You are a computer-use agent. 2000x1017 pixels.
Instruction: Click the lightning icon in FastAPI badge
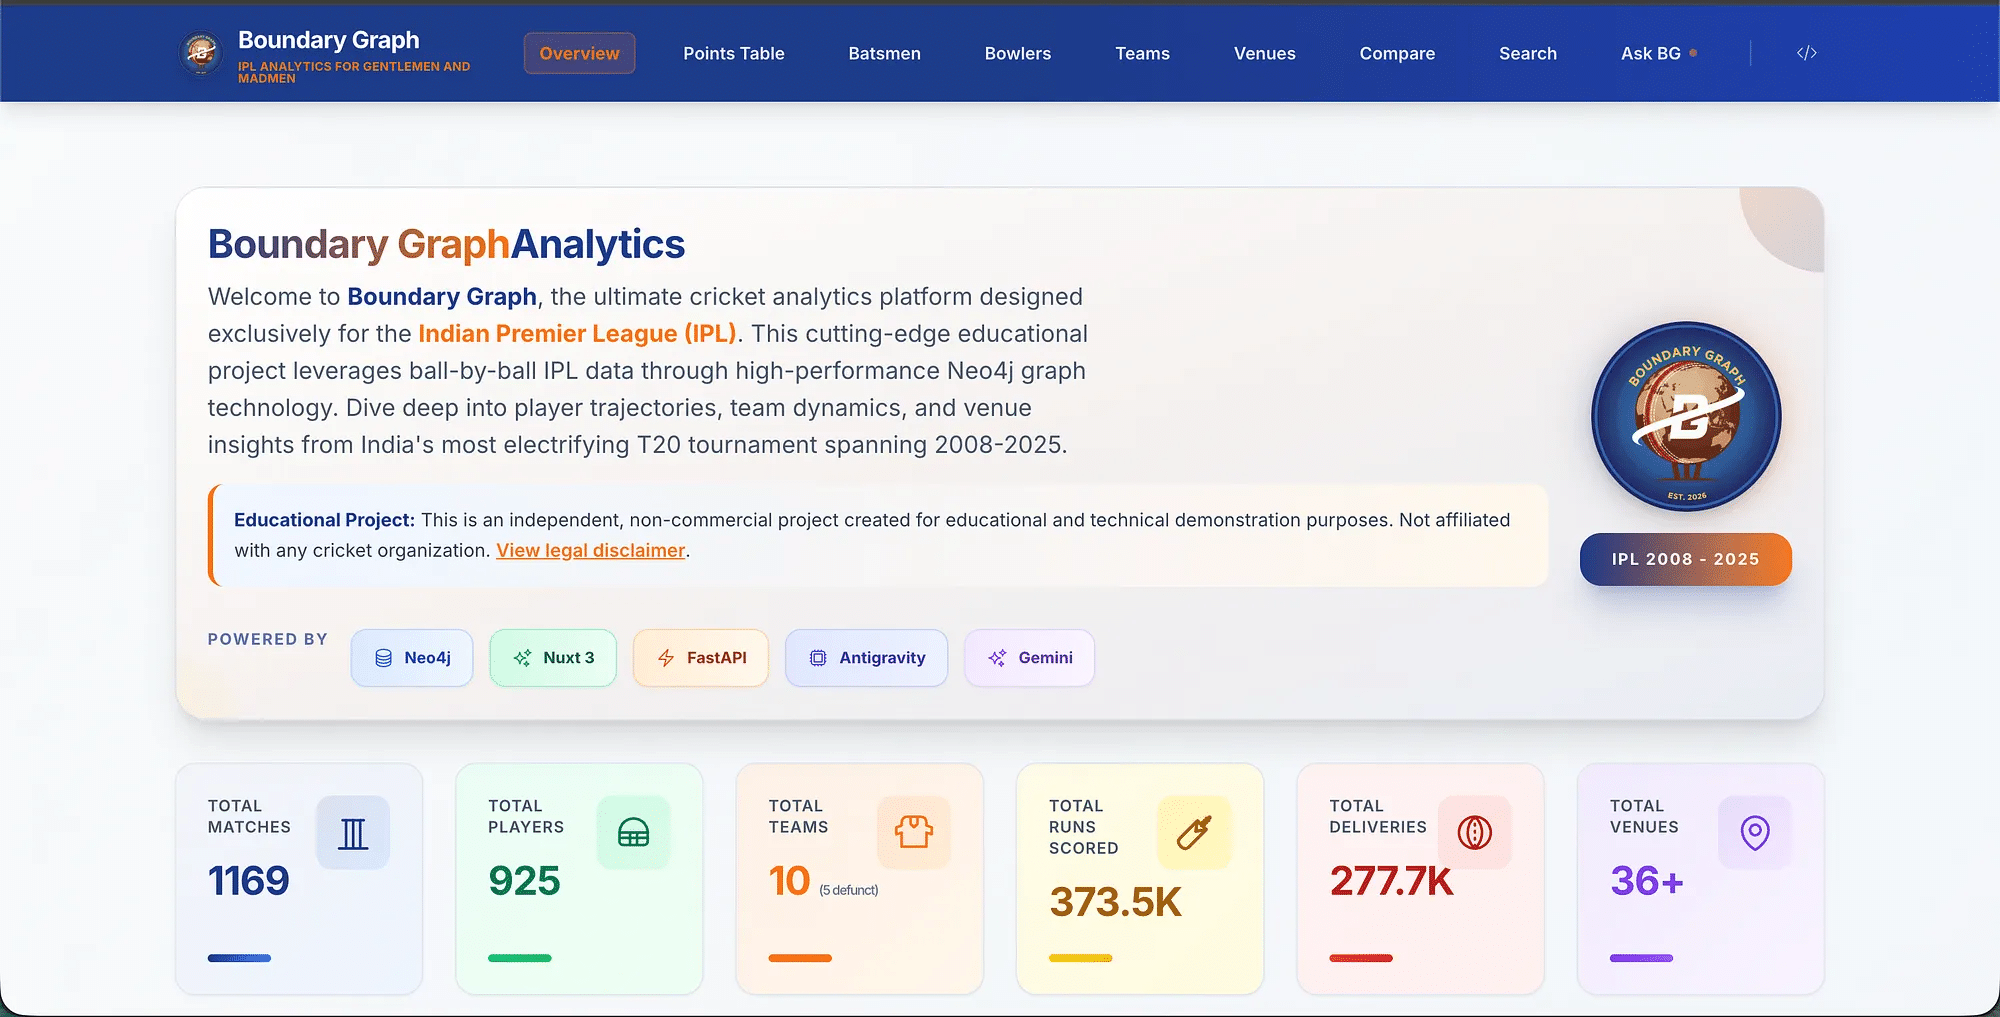(x=666, y=658)
